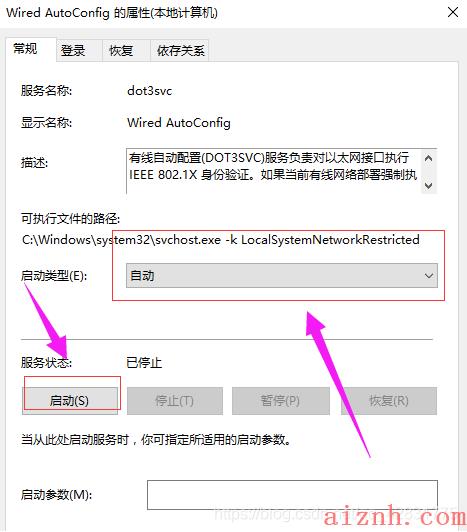The width and height of the screenshot is (467, 532).
Task: Click the Wired AutoConfig display name text
Action: click(179, 122)
